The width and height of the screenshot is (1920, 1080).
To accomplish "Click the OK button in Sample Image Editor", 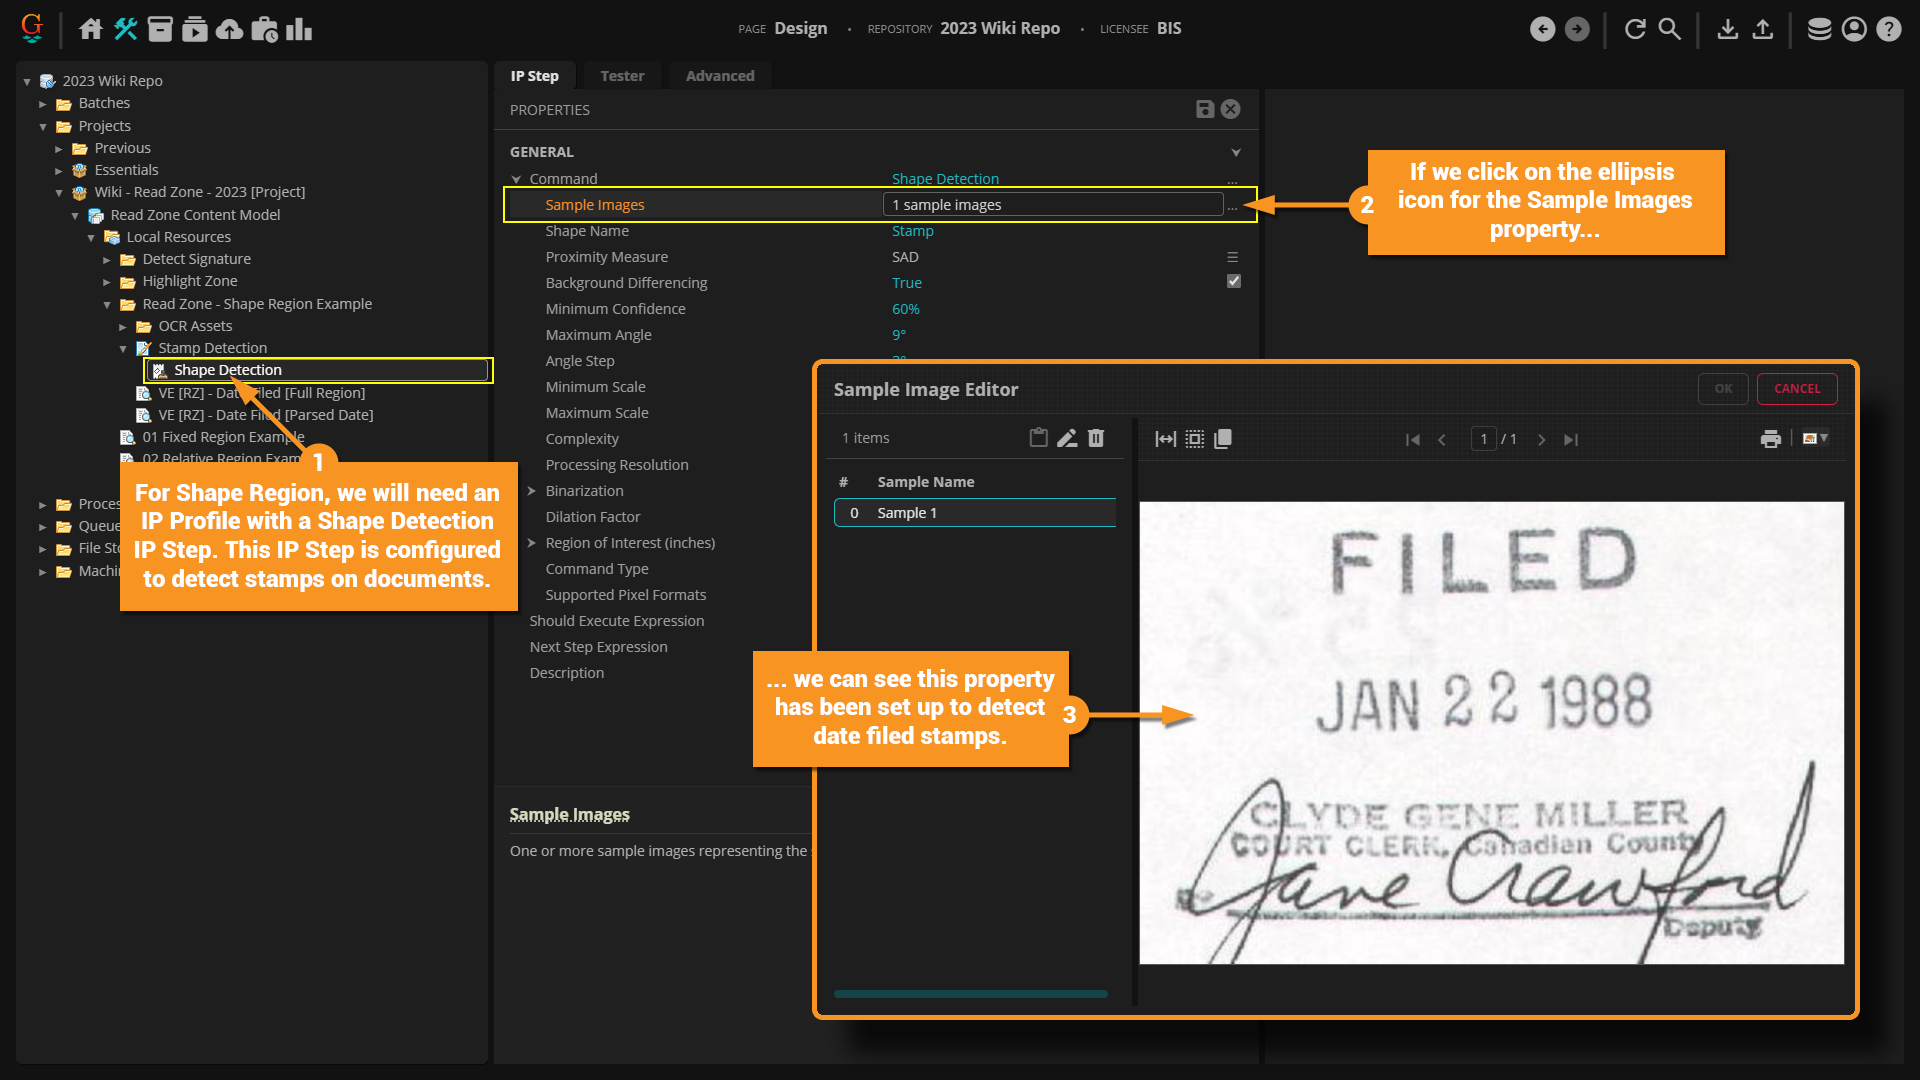I will (1723, 389).
